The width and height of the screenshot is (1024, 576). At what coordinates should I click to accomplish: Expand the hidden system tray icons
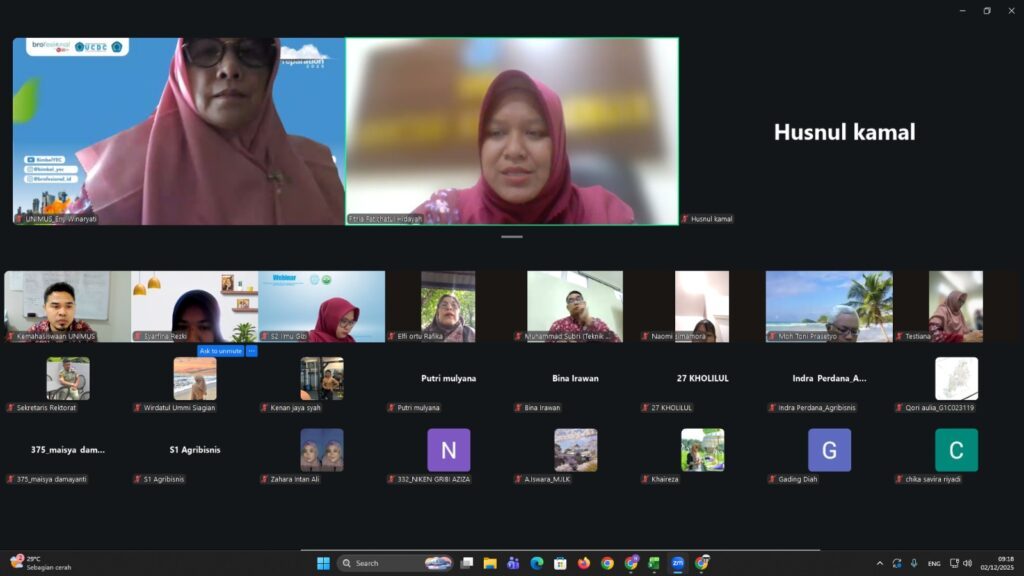(x=880, y=563)
